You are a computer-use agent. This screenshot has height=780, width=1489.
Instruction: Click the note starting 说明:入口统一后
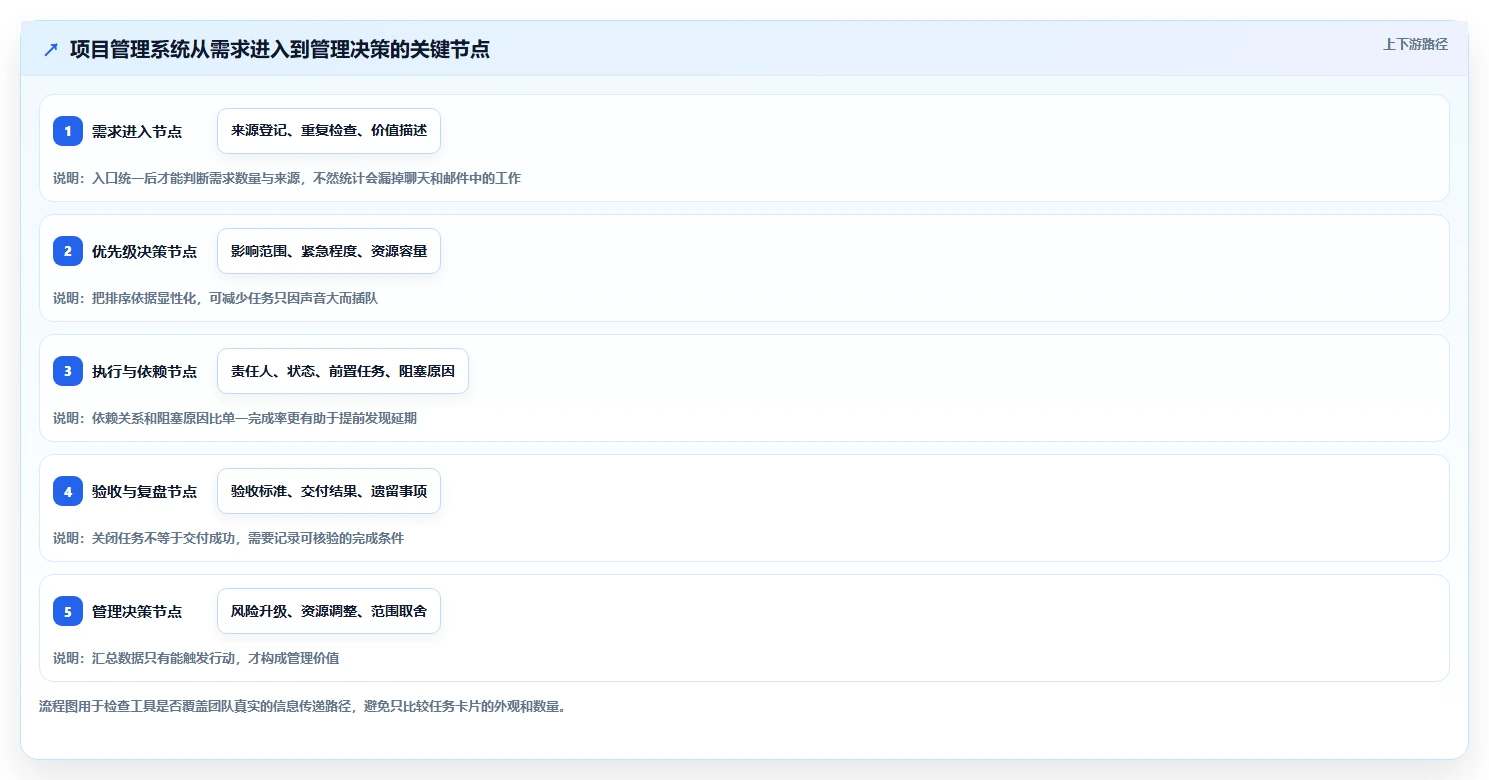(287, 178)
